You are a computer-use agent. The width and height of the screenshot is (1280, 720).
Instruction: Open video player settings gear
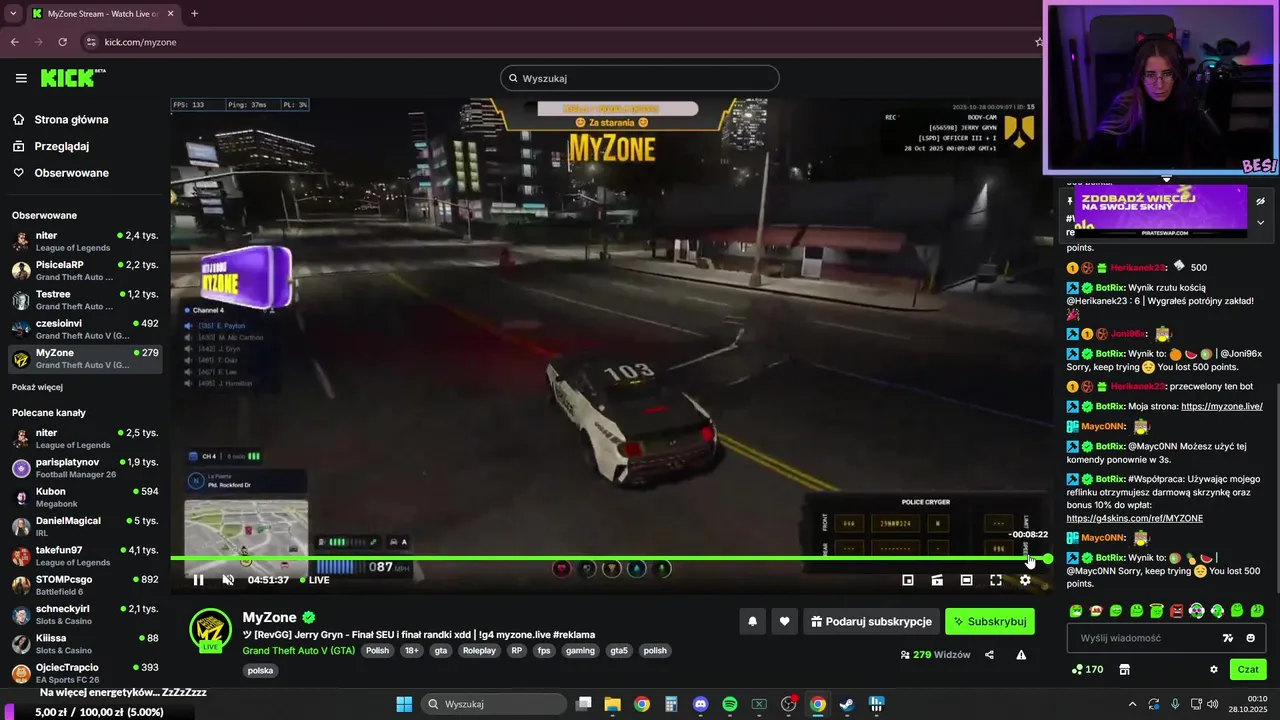(1025, 580)
